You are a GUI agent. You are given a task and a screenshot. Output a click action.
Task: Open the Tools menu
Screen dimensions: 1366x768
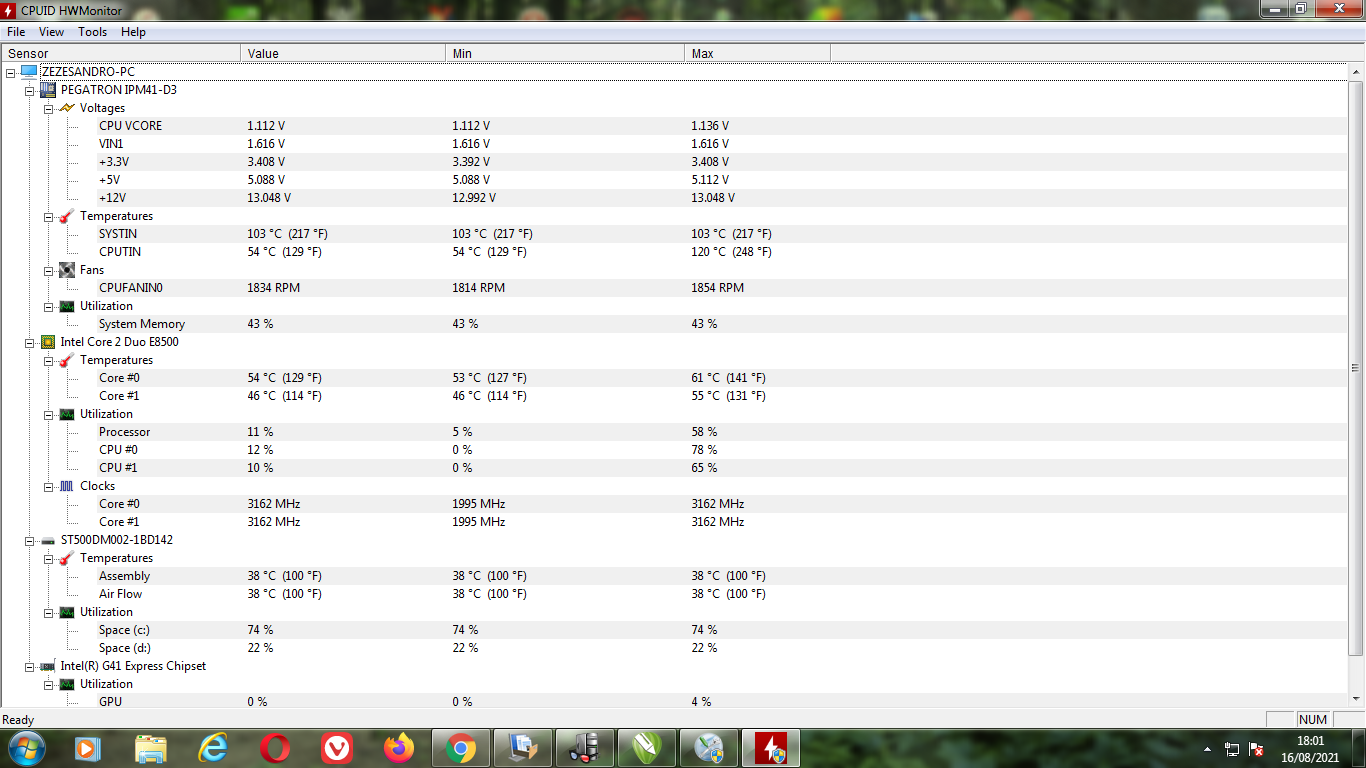coord(93,32)
